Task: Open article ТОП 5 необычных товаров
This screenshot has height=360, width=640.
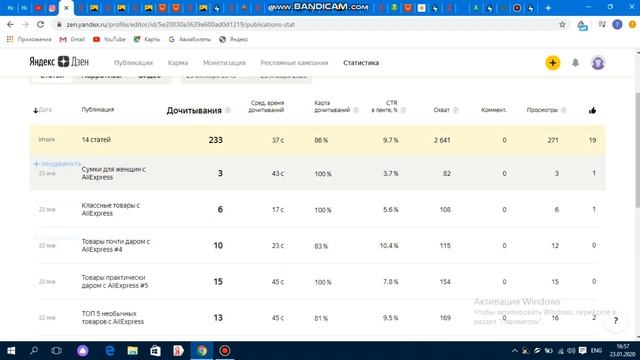Action: [113, 318]
